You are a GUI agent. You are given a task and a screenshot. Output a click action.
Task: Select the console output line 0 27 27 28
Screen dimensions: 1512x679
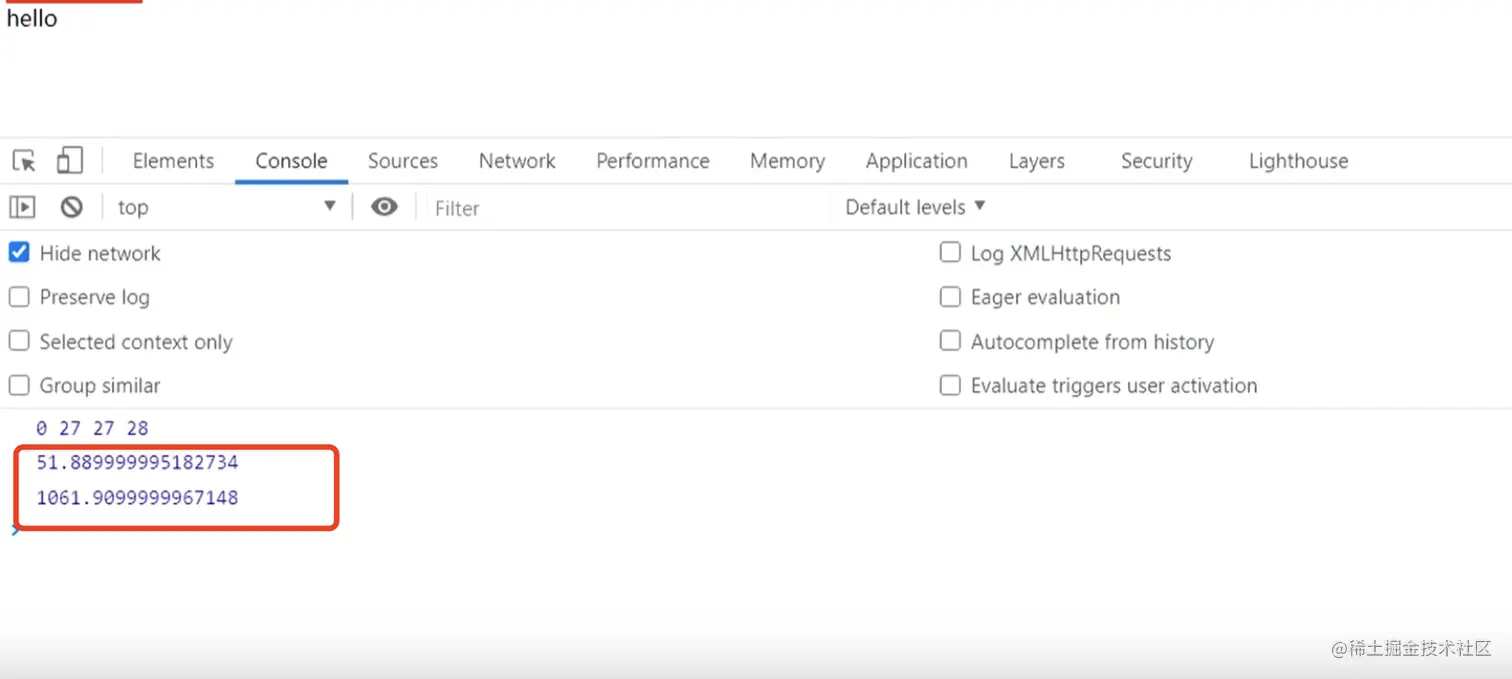(x=92, y=428)
